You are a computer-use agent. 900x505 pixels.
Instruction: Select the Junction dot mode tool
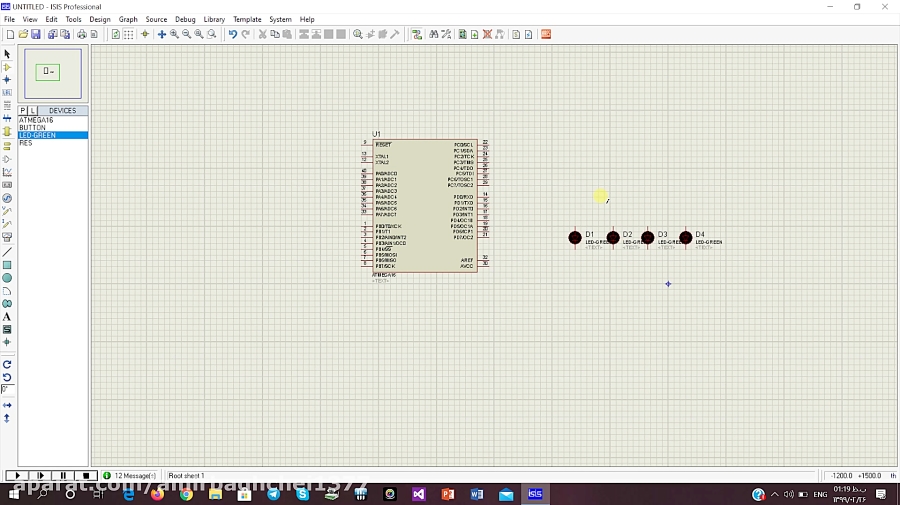click(7, 80)
